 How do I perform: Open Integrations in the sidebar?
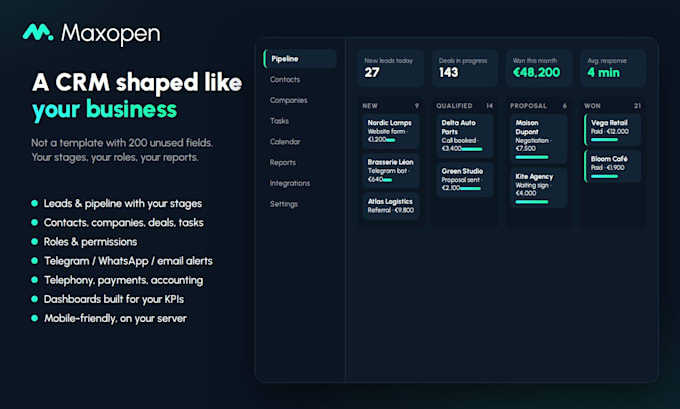pos(290,183)
